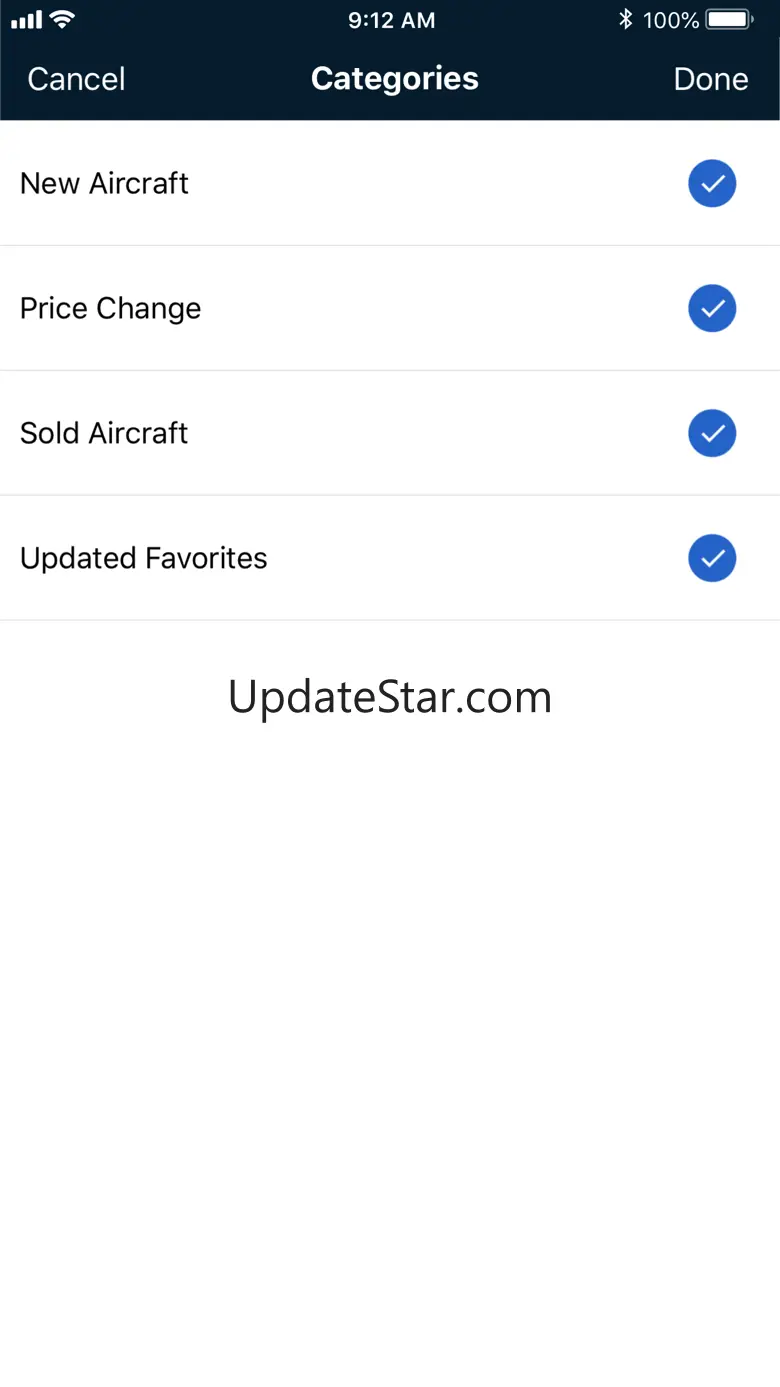Image resolution: width=780 pixels, height=1387 pixels.
Task: Tap the Updated Favorites label text
Action: pyautogui.click(x=143, y=559)
